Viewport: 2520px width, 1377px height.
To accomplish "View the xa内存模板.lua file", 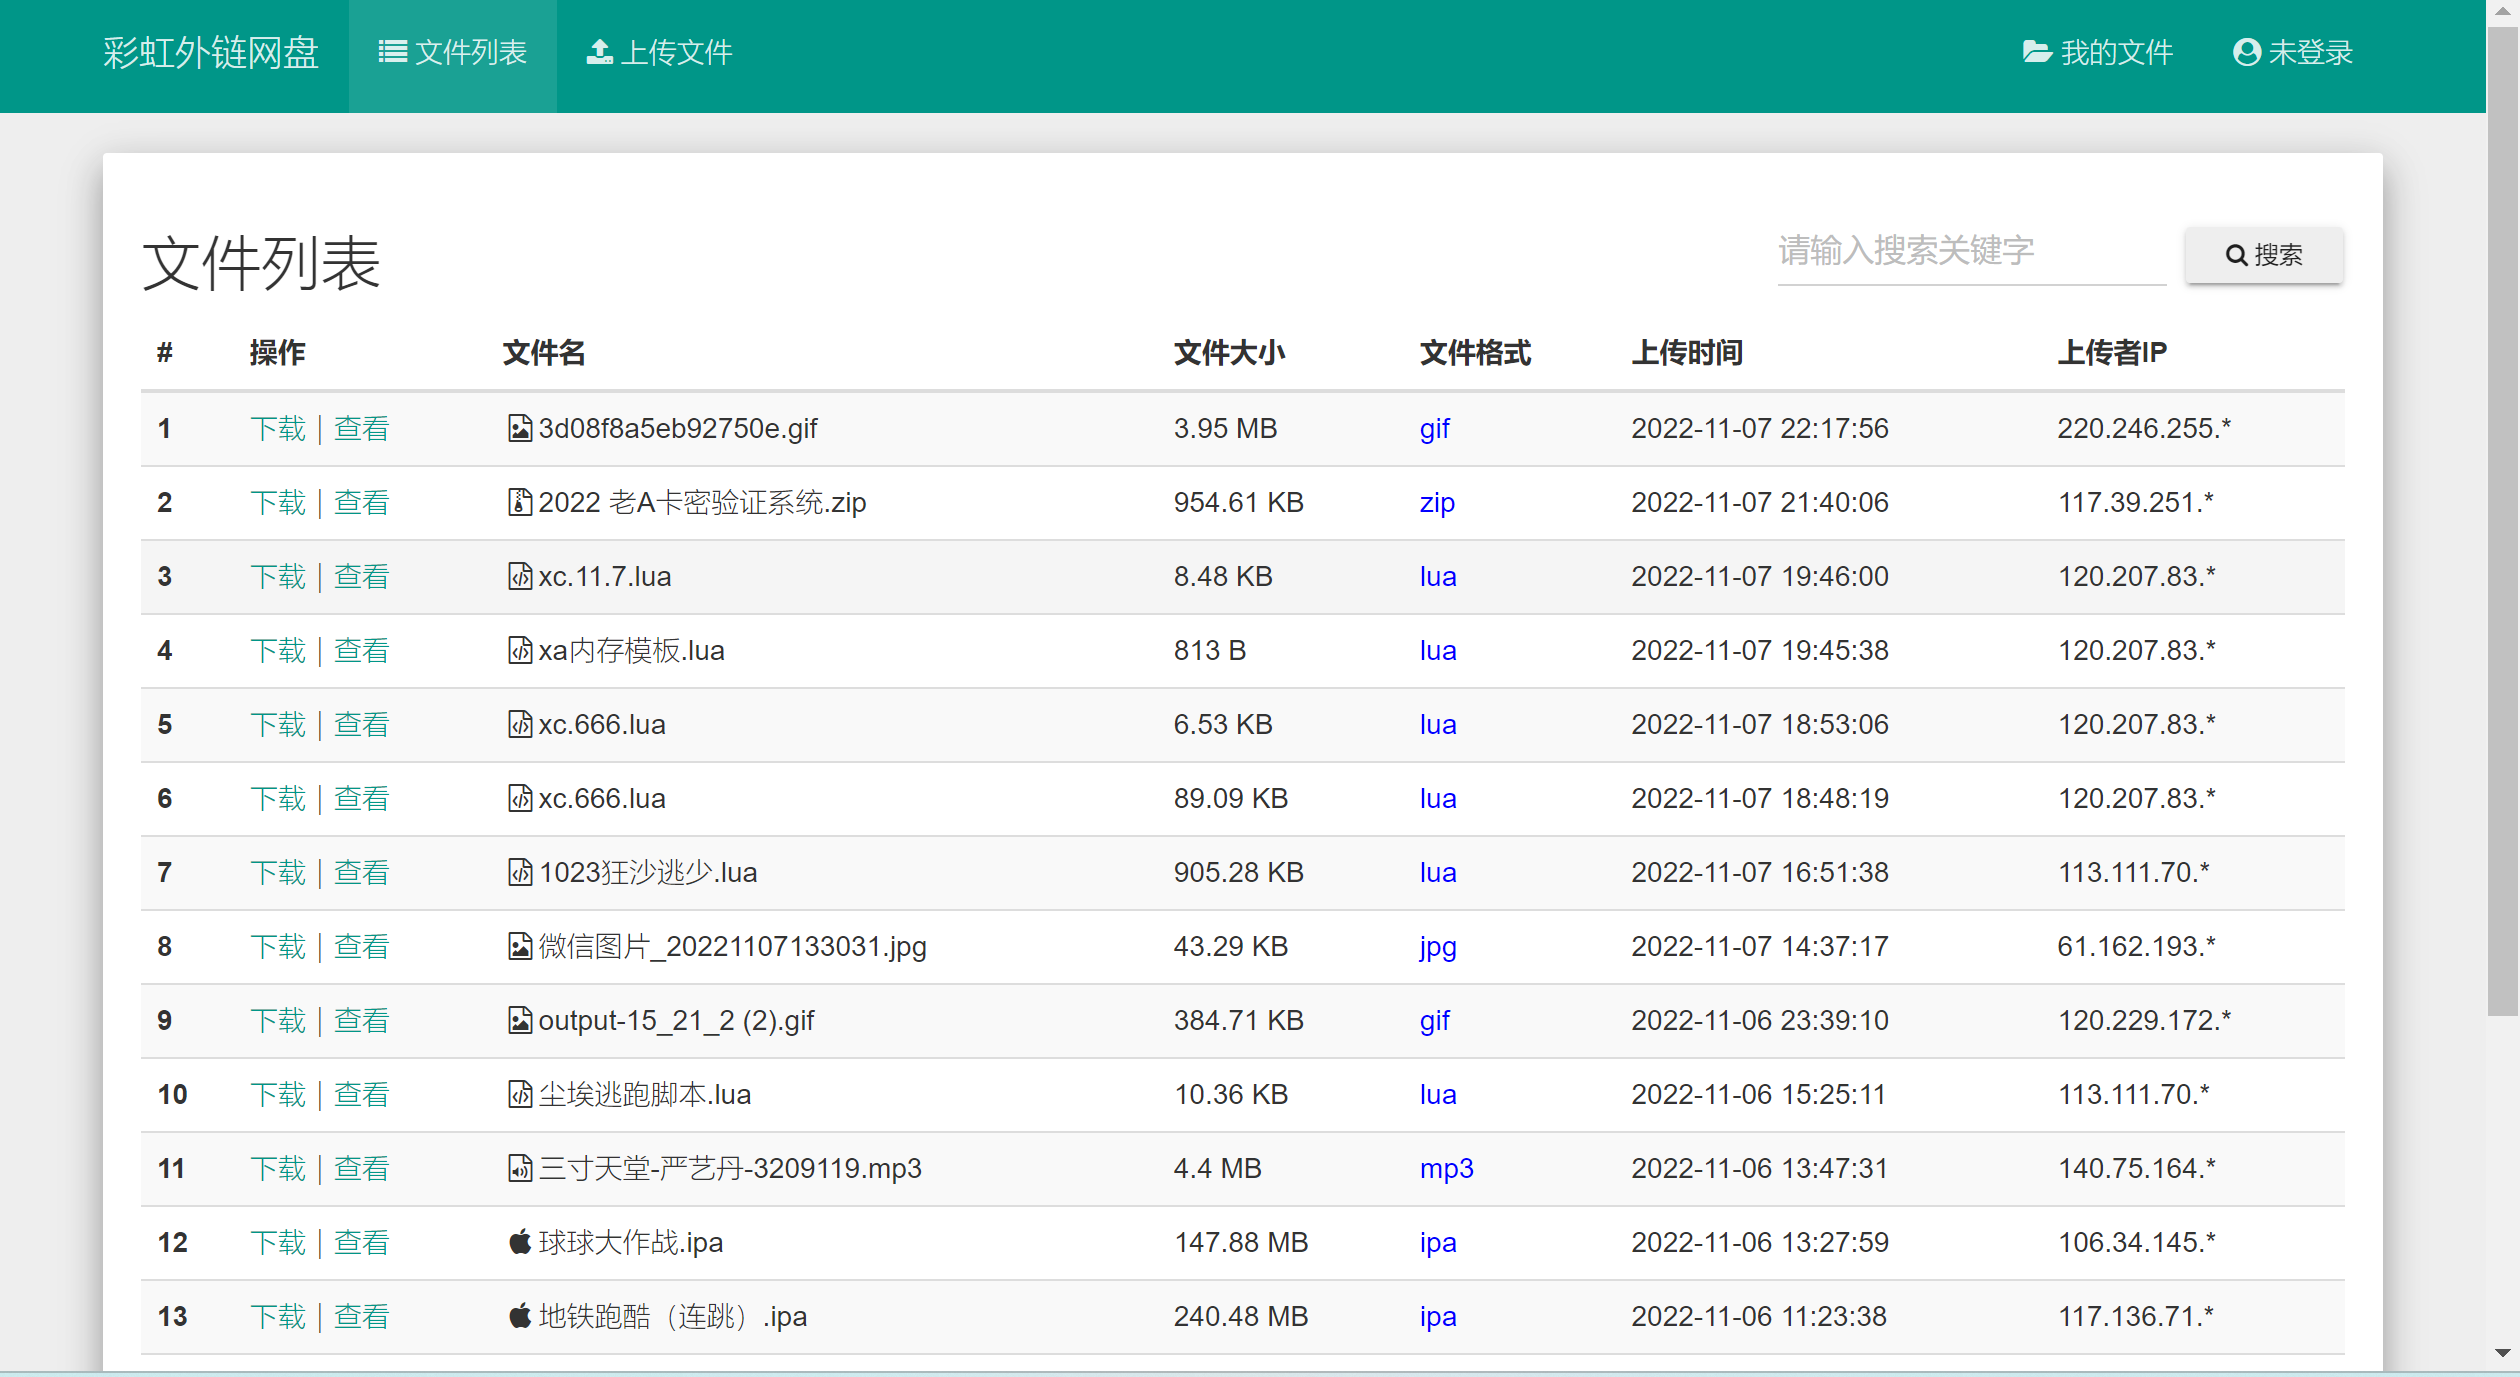I will [x=361, y=651].
